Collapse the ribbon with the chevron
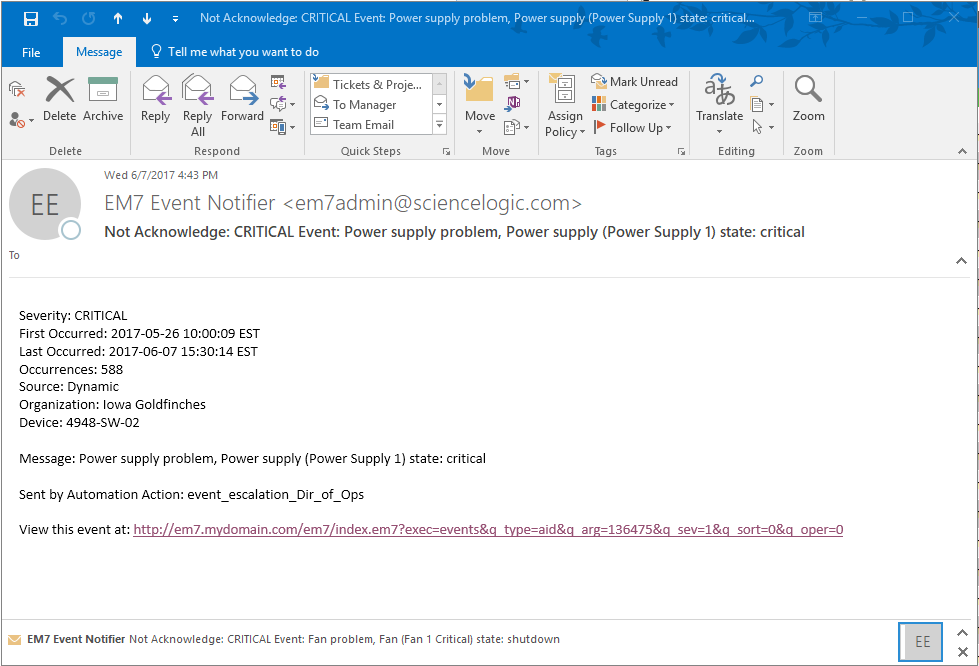Image resolution: width=979 pixels, height=666 pixels. 962,151
